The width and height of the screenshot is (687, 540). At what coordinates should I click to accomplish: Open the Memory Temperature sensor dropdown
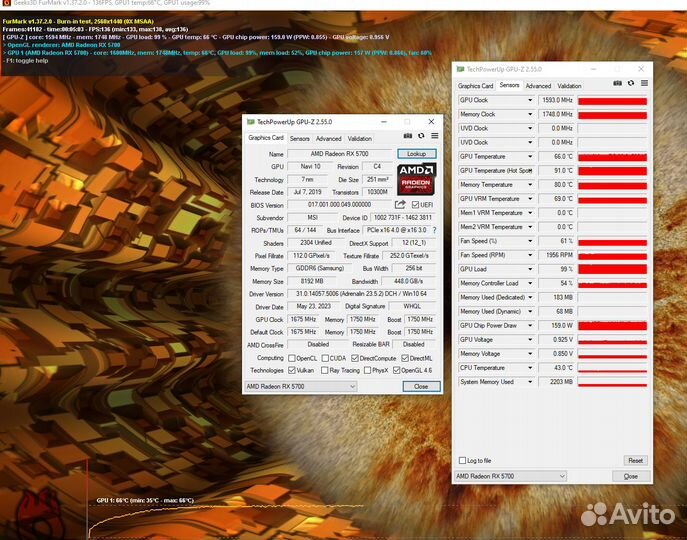(530, 185)
